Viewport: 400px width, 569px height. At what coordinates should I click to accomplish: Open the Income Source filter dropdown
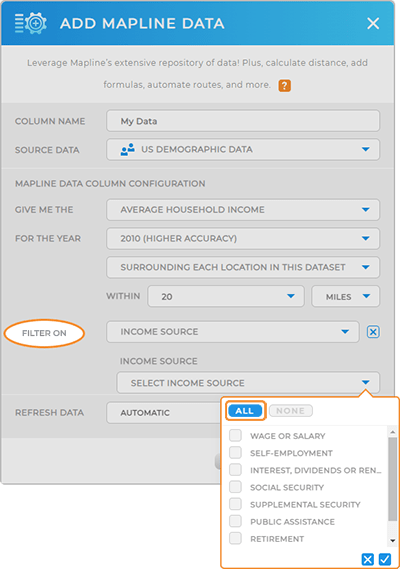click(x=233, y=332)
